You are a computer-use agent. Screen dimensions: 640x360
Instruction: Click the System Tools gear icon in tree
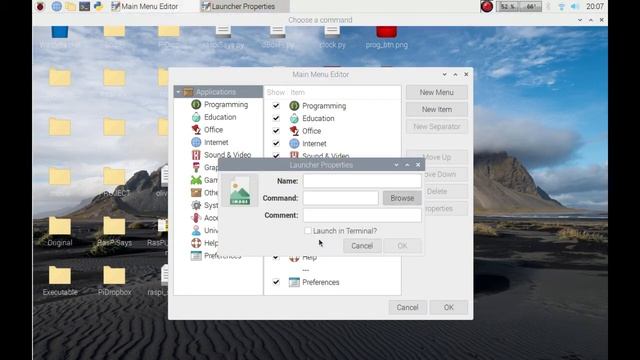point(196,205)
